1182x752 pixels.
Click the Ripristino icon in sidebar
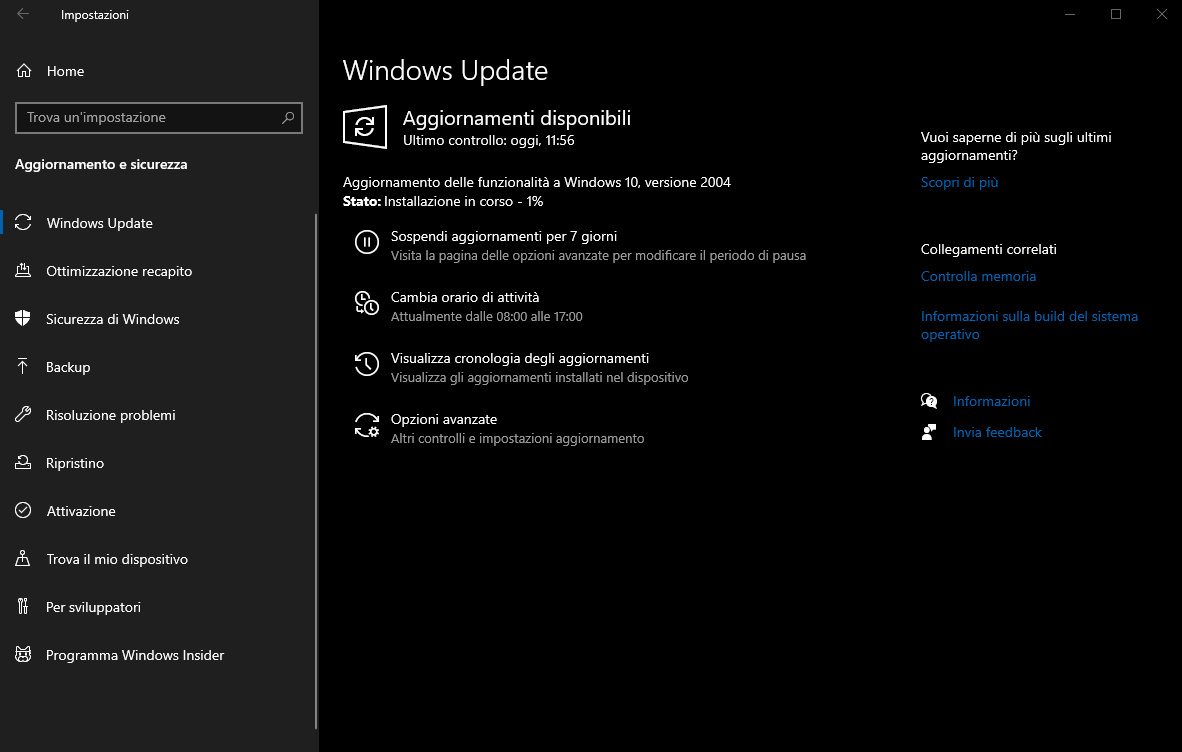[x=23, y=463]
